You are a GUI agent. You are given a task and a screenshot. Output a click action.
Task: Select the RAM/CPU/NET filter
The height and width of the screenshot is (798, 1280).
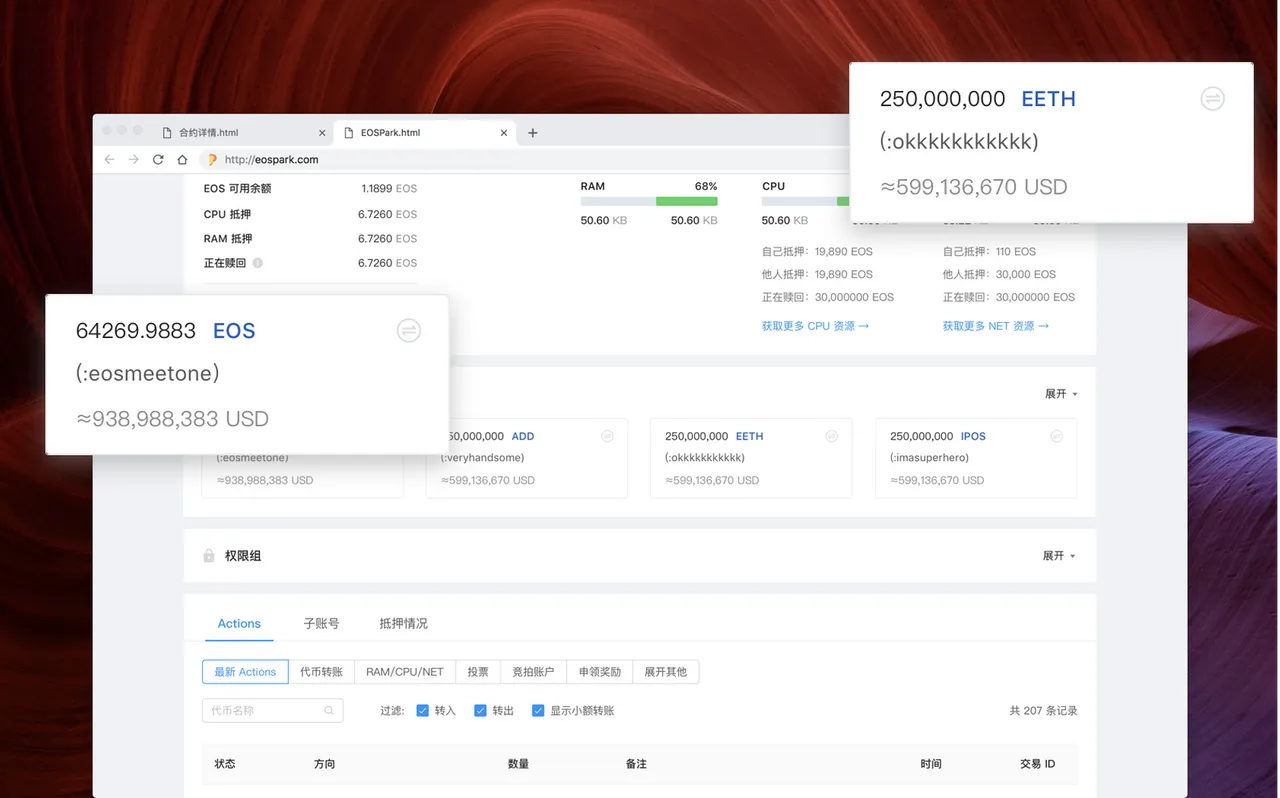click(405, 671)
